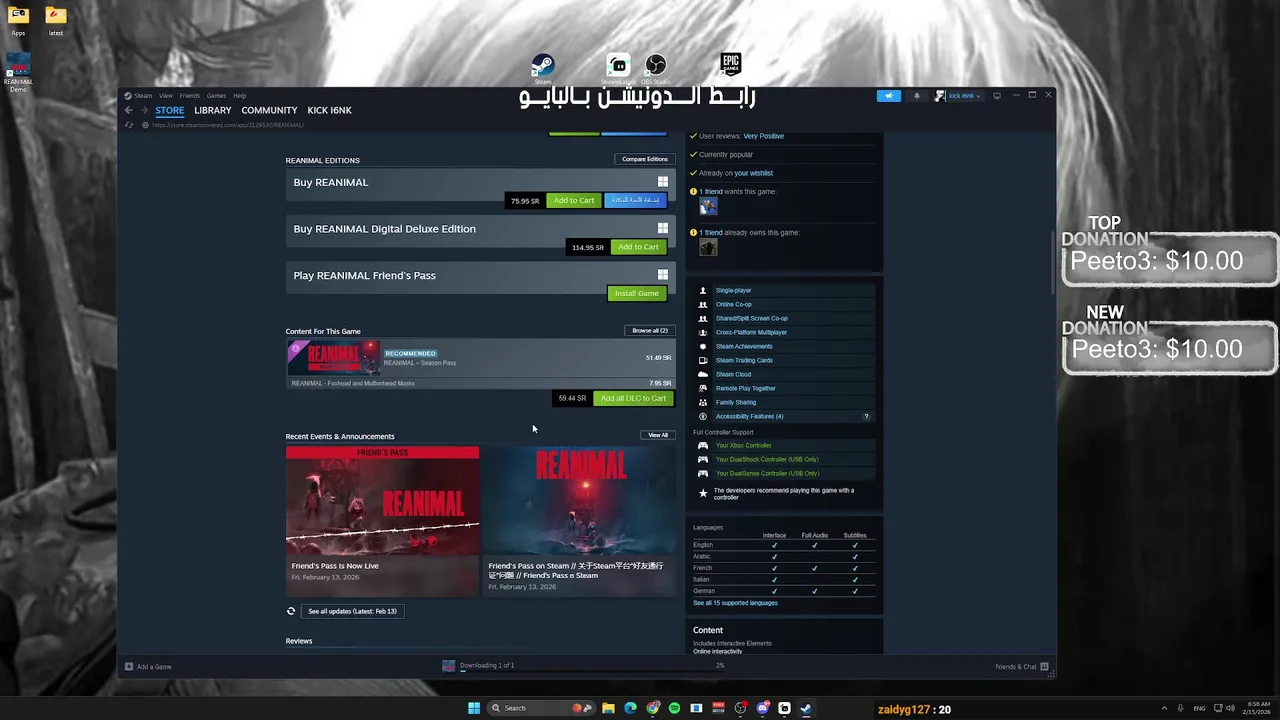Image resolution: width=1280 pixels, height=720 pixels.
Task: Open See all 15 supported languages
Action: click(735, 603)
